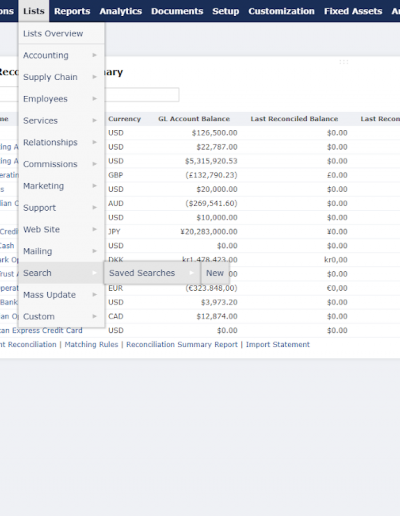Sort by the Currency column header

click(x=124, y=119)
